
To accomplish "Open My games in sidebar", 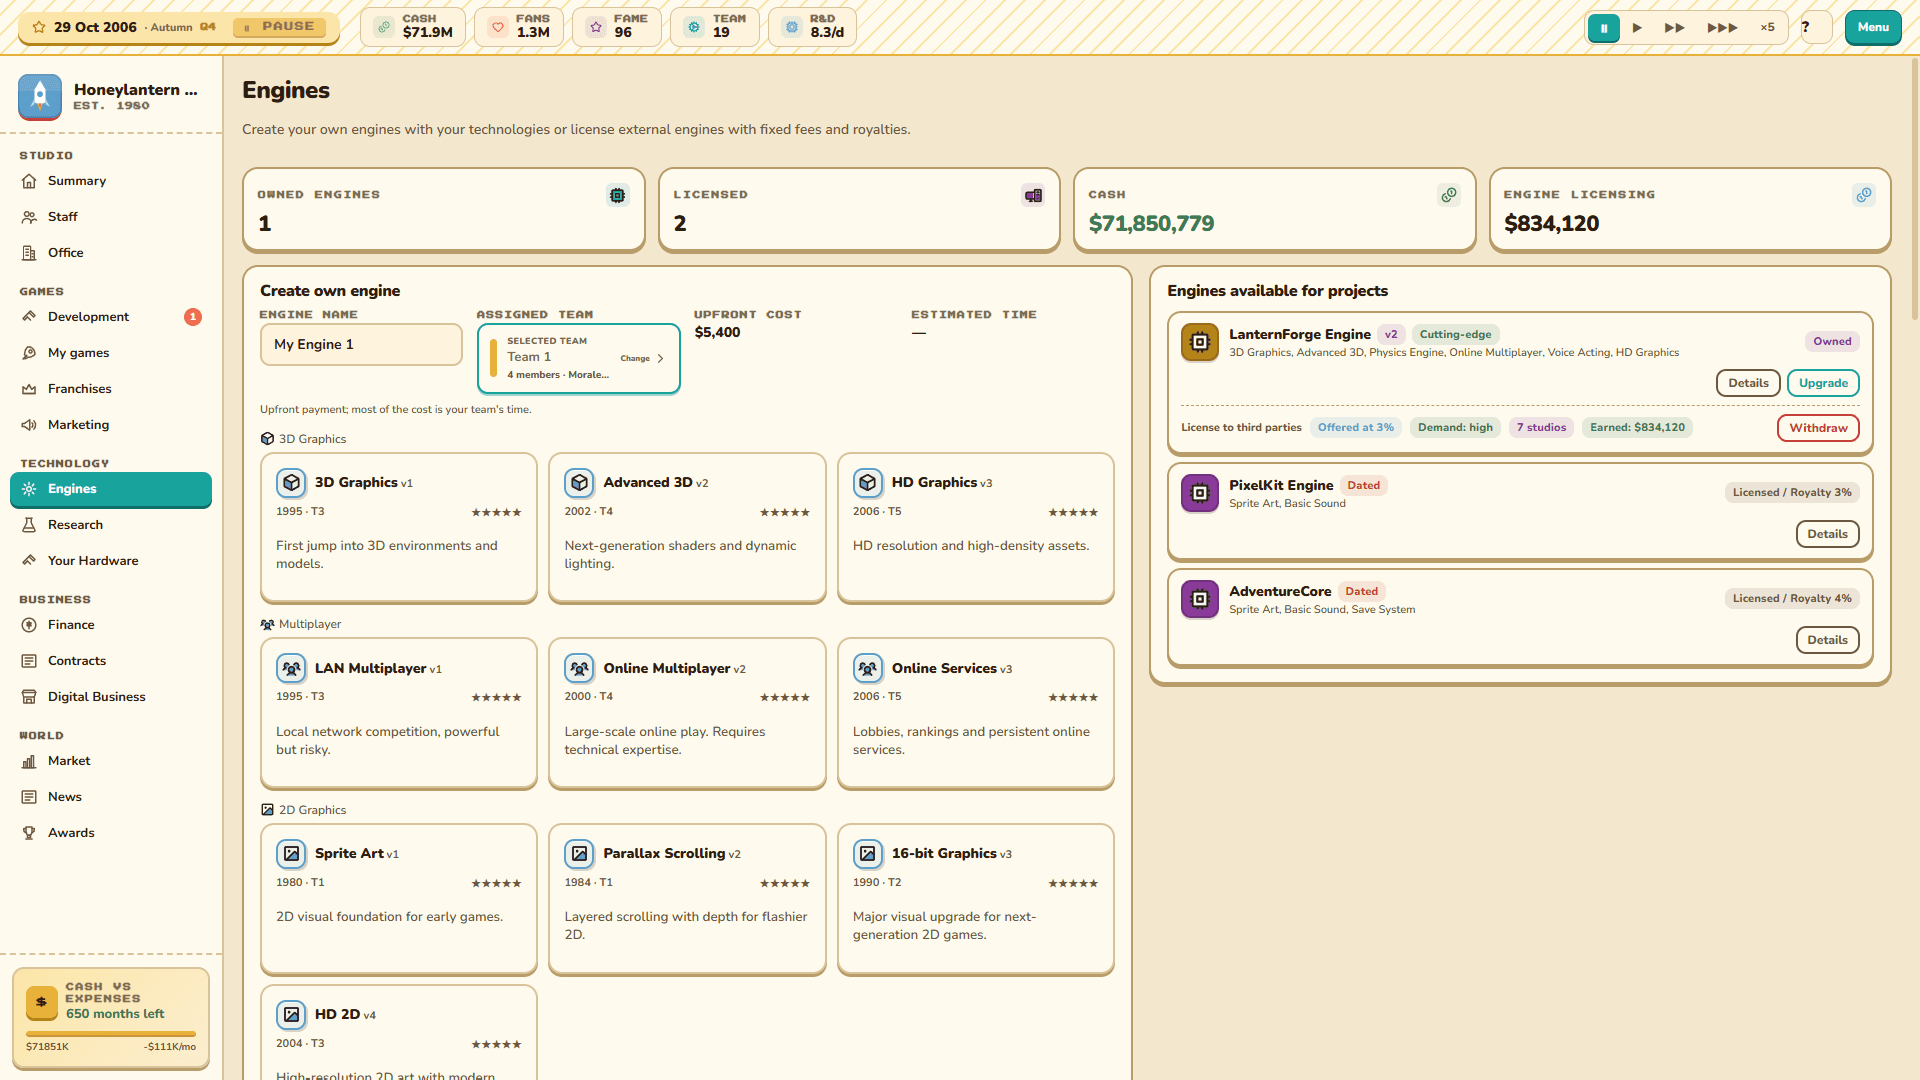I will coord(111,353).
